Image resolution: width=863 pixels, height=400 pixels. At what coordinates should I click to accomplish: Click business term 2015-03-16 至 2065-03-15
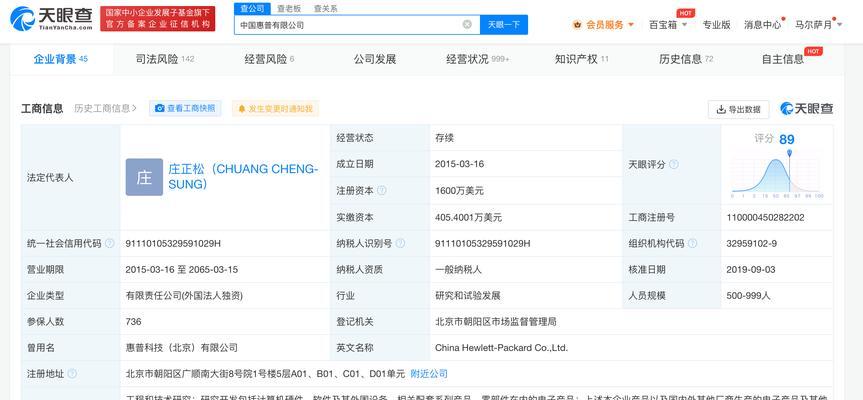182,270
